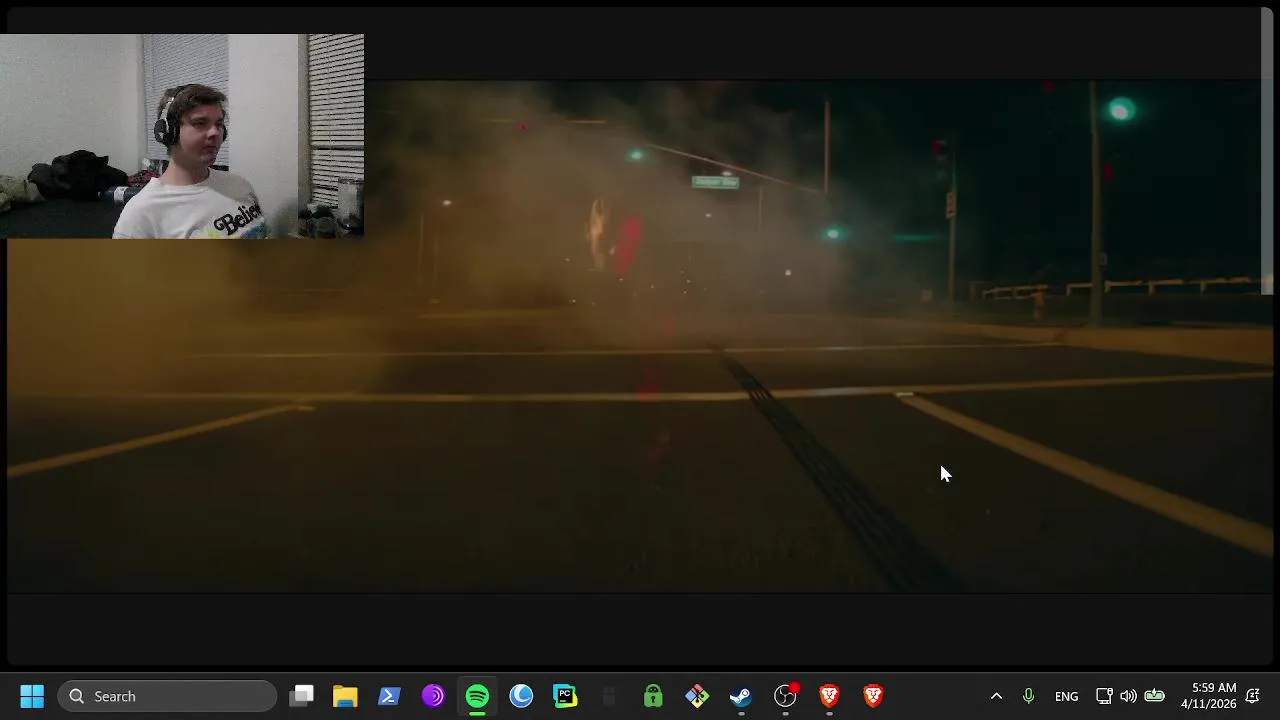Open the purple Tor Browser icon

(x=433, y=696)
